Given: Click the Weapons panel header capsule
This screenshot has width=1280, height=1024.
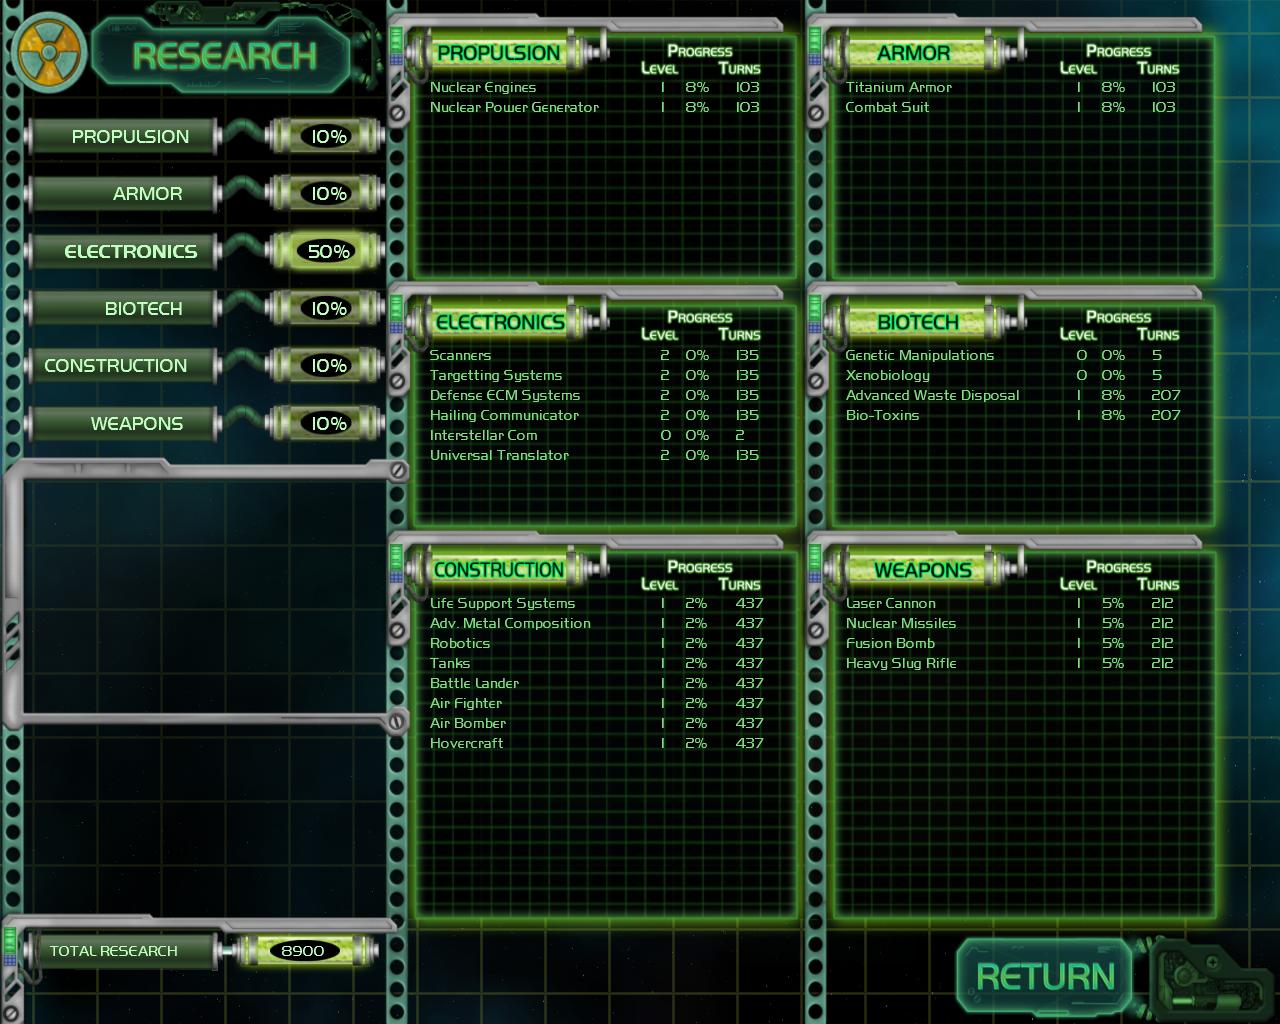Looking at the screenshot, I should pyautogui.click(x=922, y=570).
